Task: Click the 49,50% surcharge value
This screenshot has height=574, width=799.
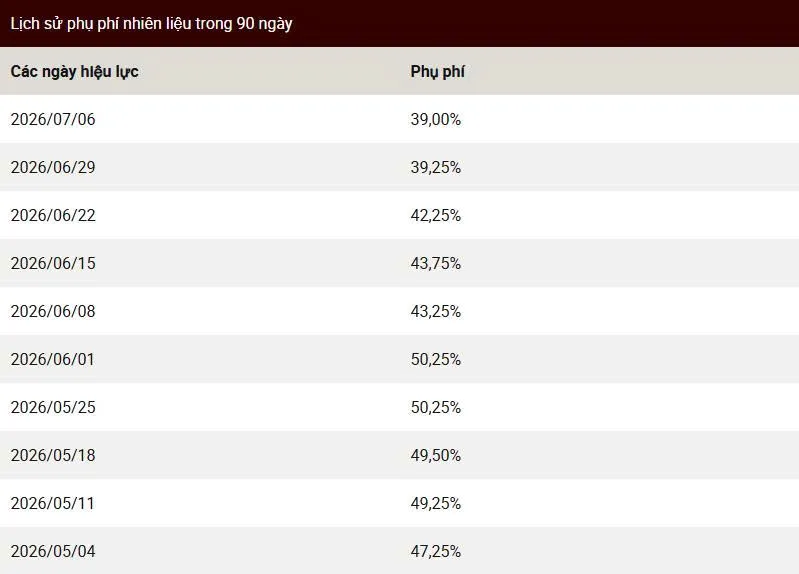Action: pos(436,455)
